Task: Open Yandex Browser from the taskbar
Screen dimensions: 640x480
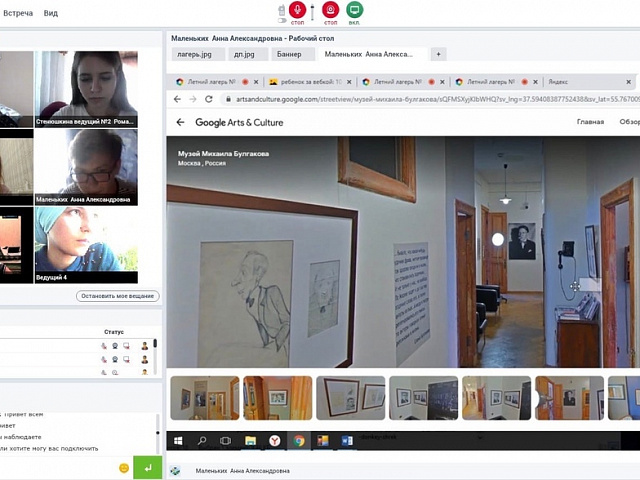Action: coord(275,441)
